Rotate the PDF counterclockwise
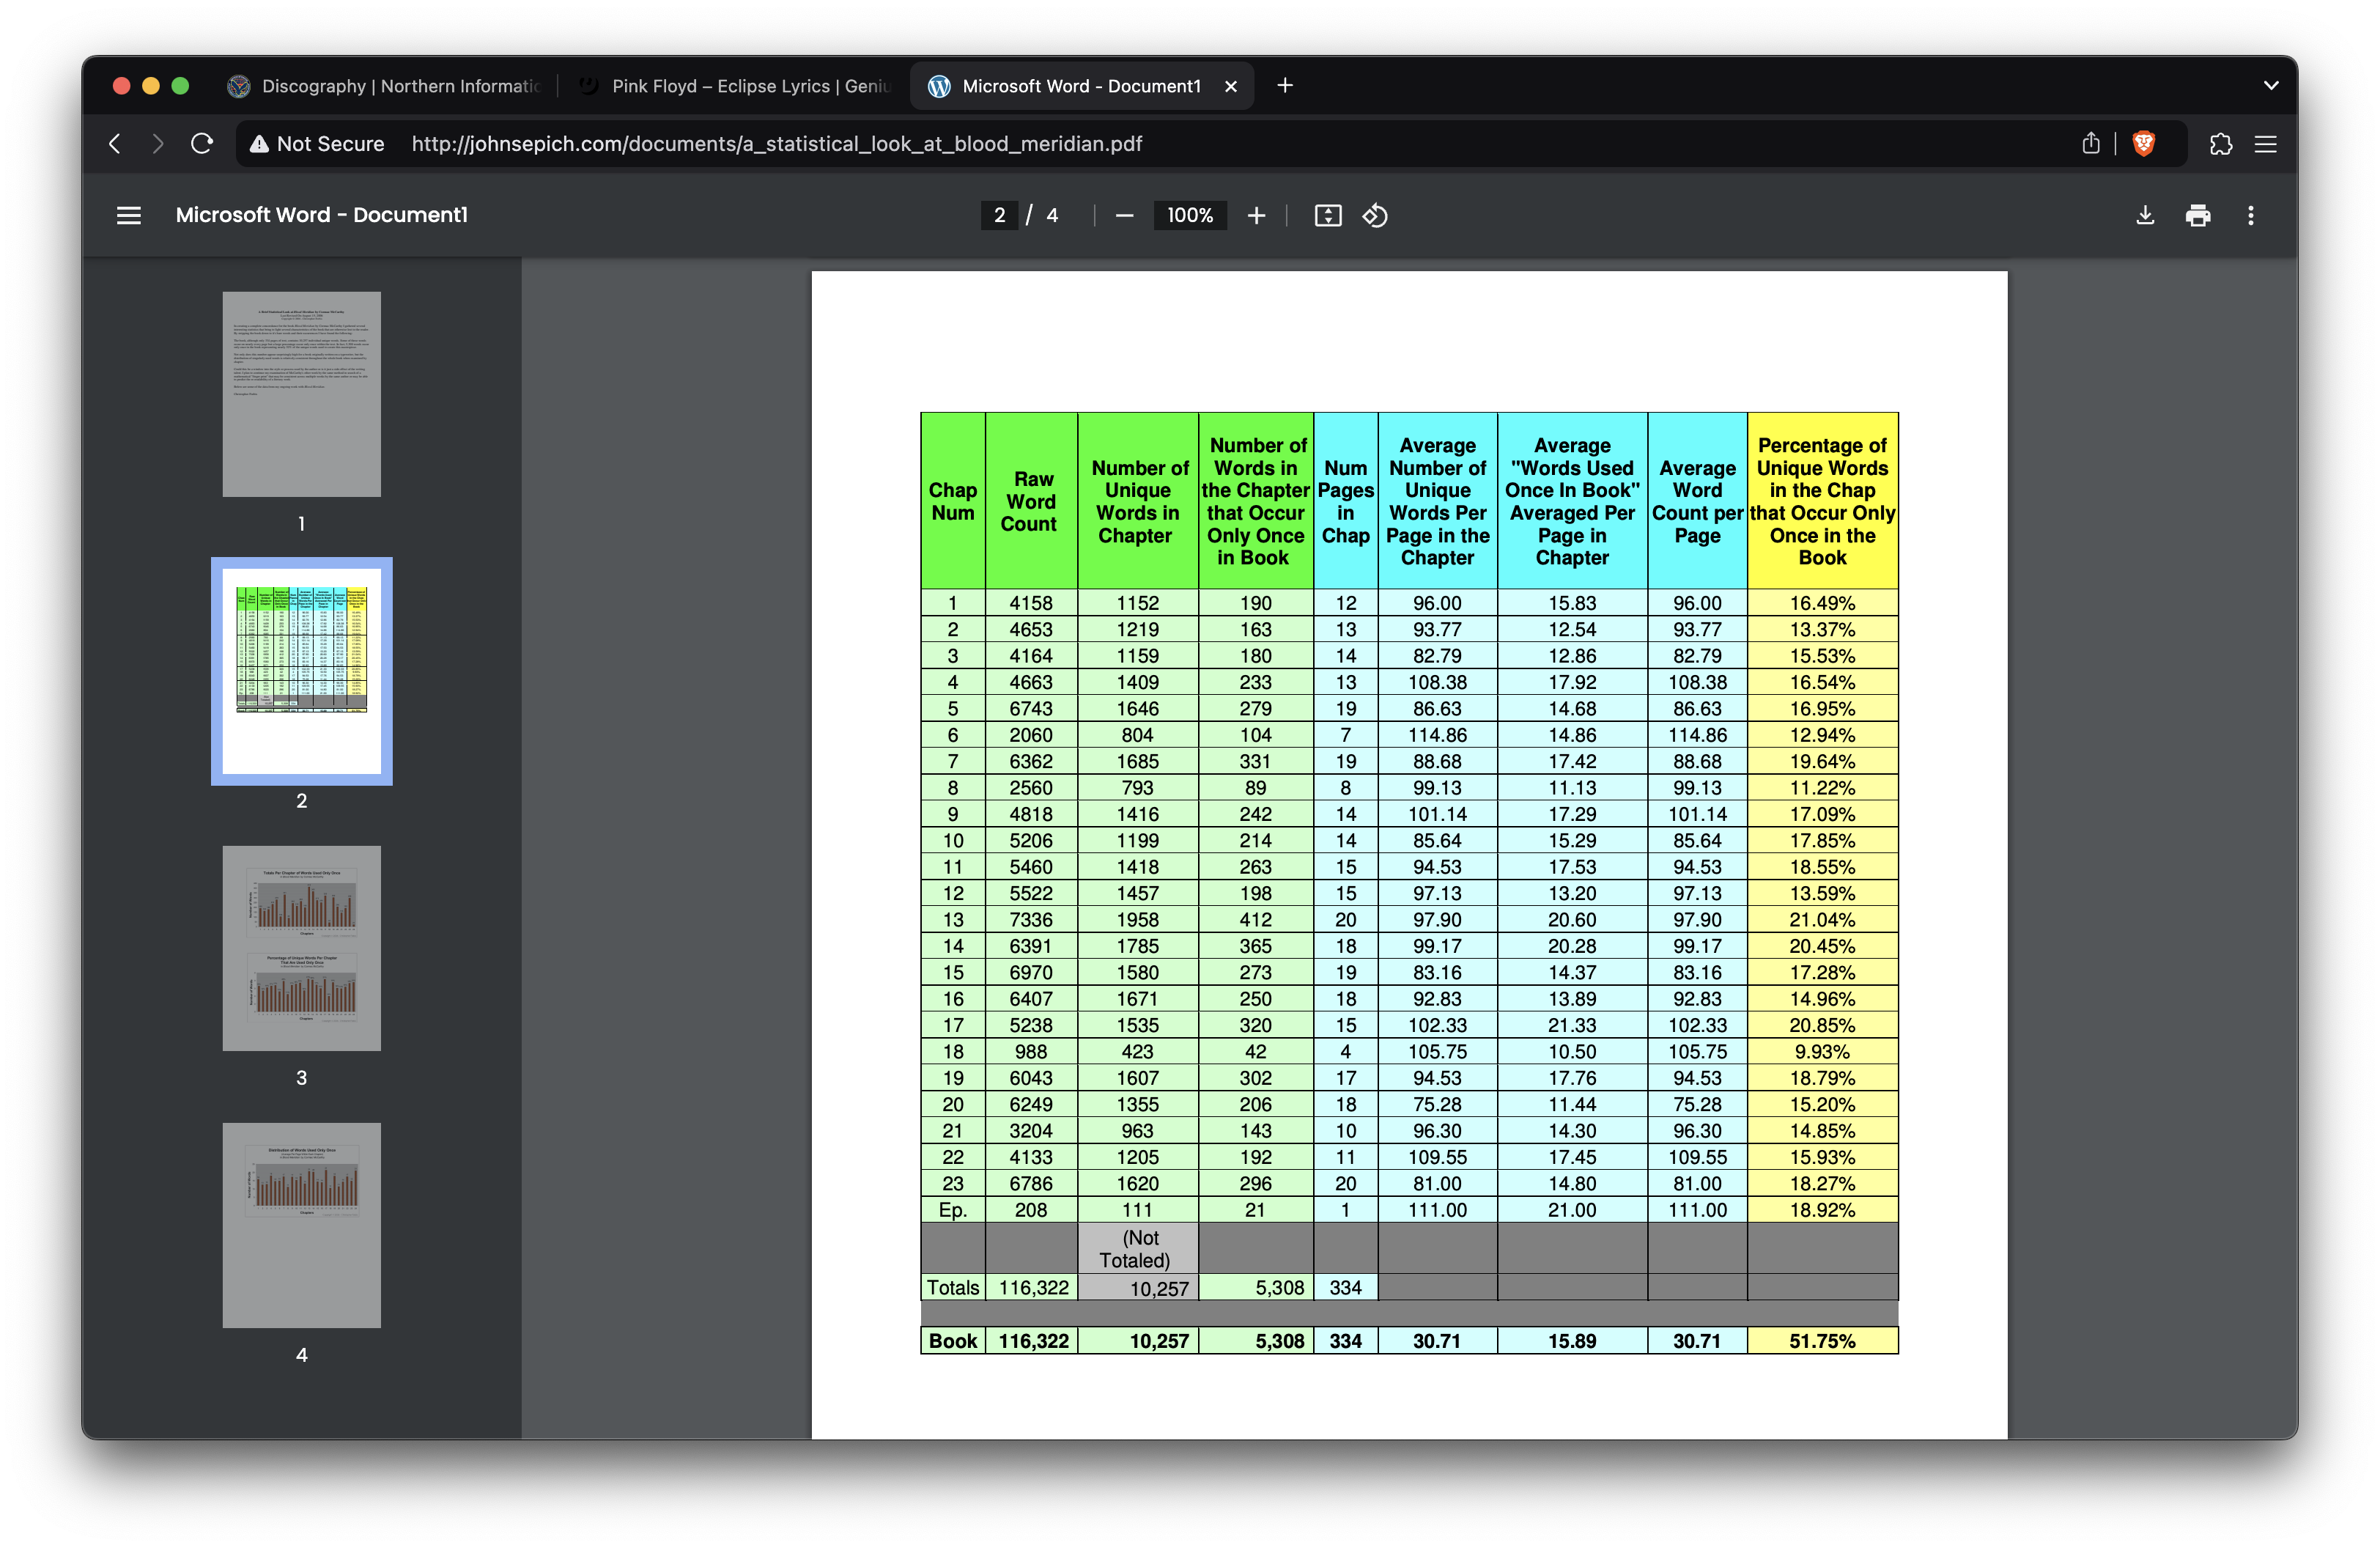 pyautogui.click(x=1375, y=215)
